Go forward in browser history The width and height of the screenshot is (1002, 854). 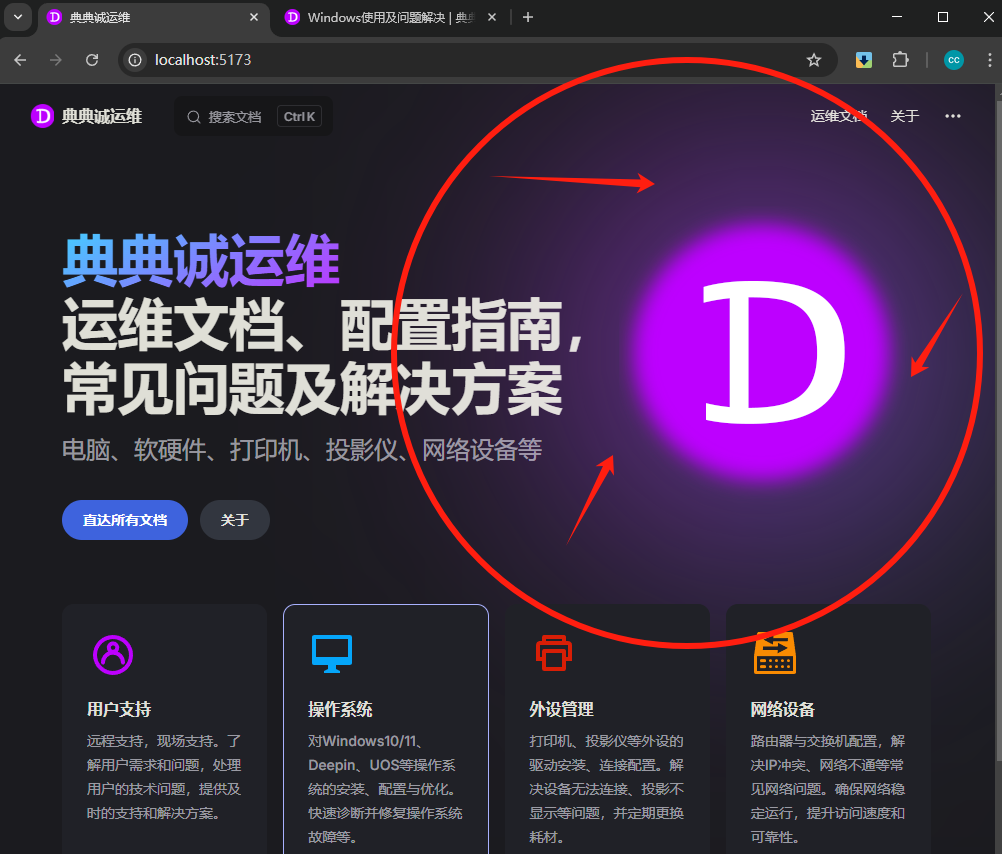tap(56, 60)
